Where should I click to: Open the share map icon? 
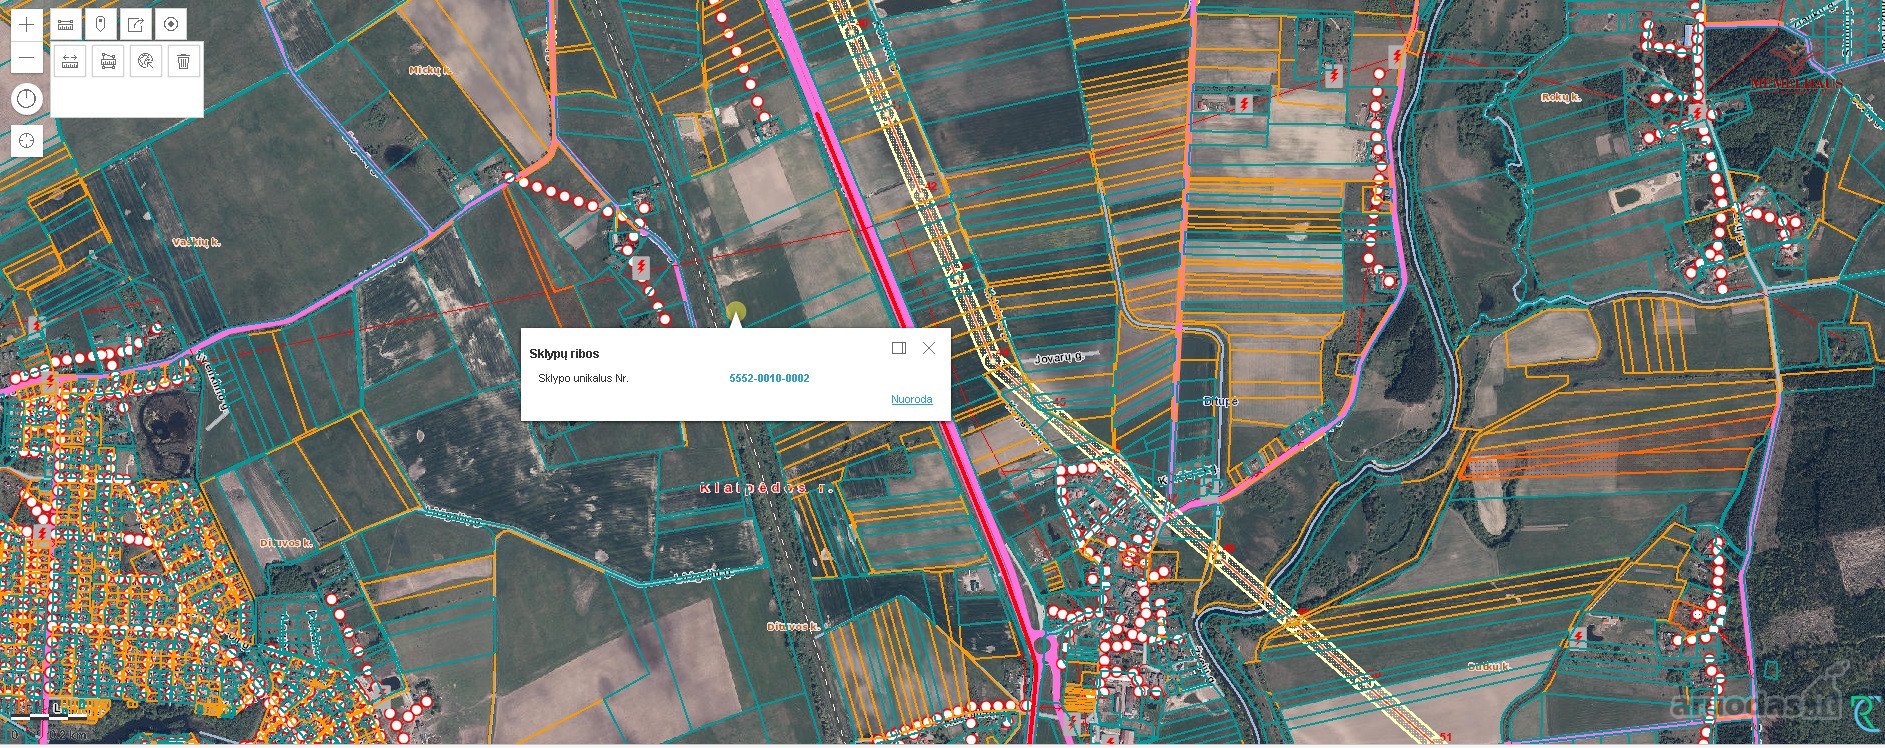pos(136,24)
